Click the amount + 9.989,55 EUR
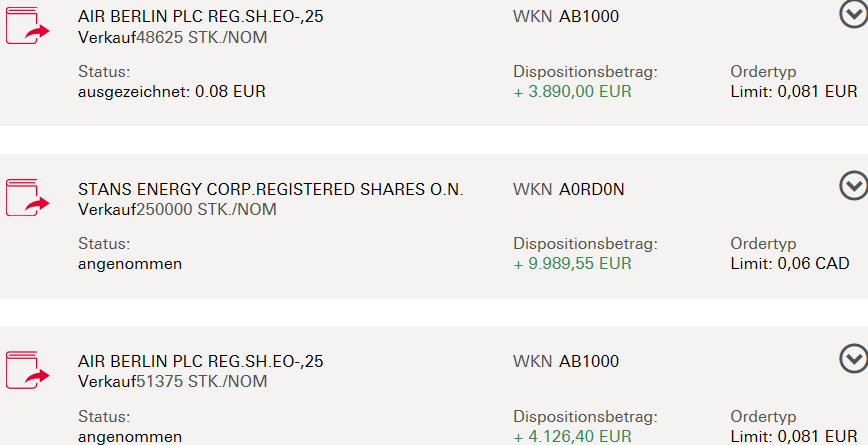 [572, 264]
